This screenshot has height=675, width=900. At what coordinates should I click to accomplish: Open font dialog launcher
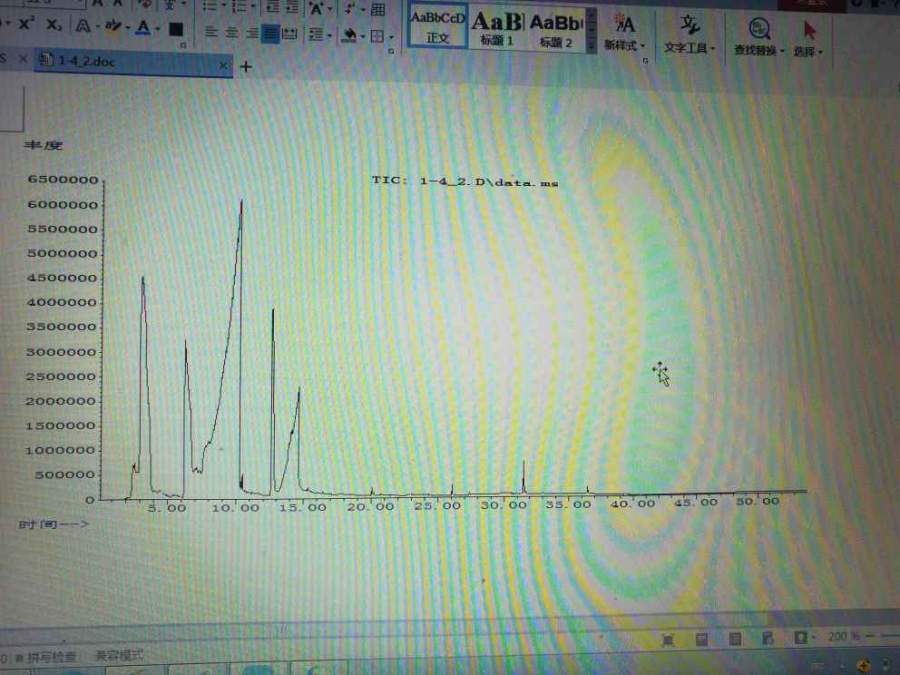[183, 45]
